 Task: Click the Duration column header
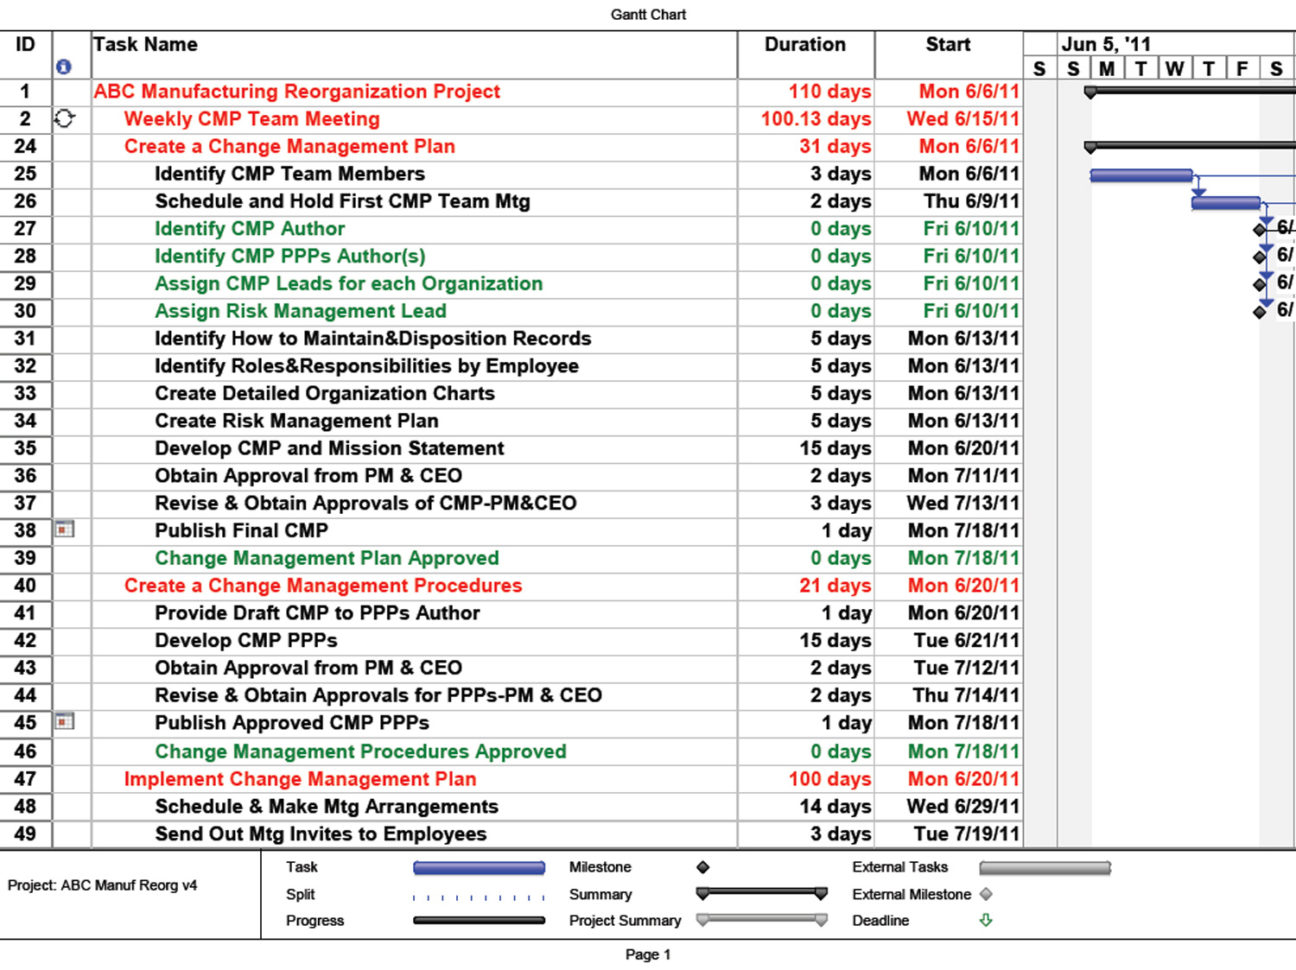(806, 44)
